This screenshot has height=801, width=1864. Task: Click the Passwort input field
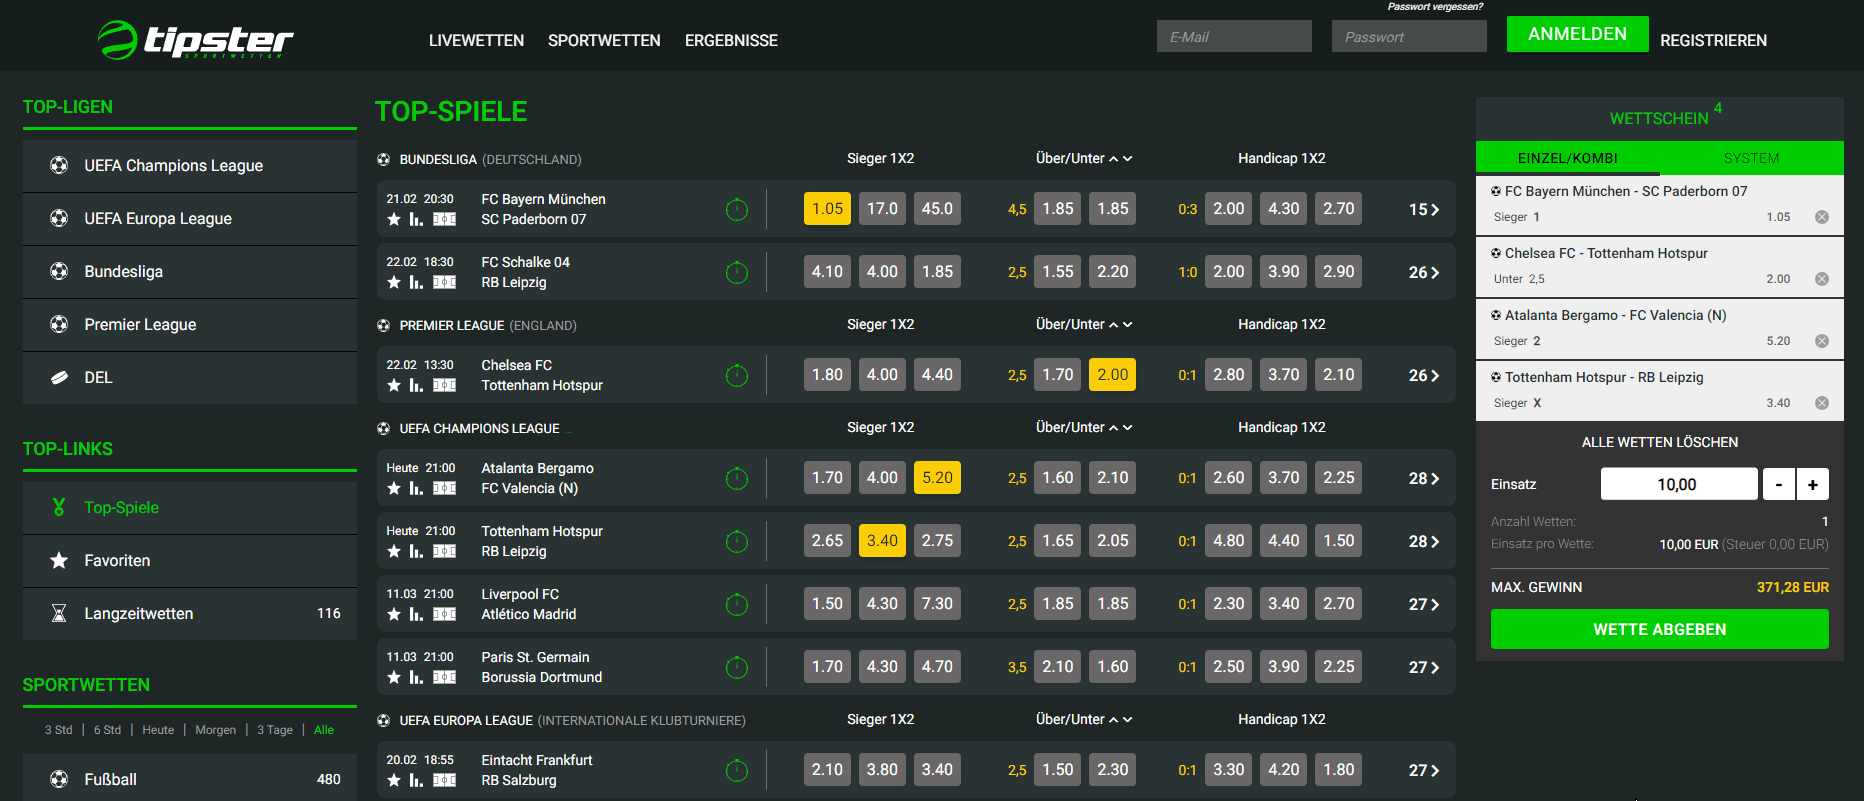click(x=1409, y=36)
